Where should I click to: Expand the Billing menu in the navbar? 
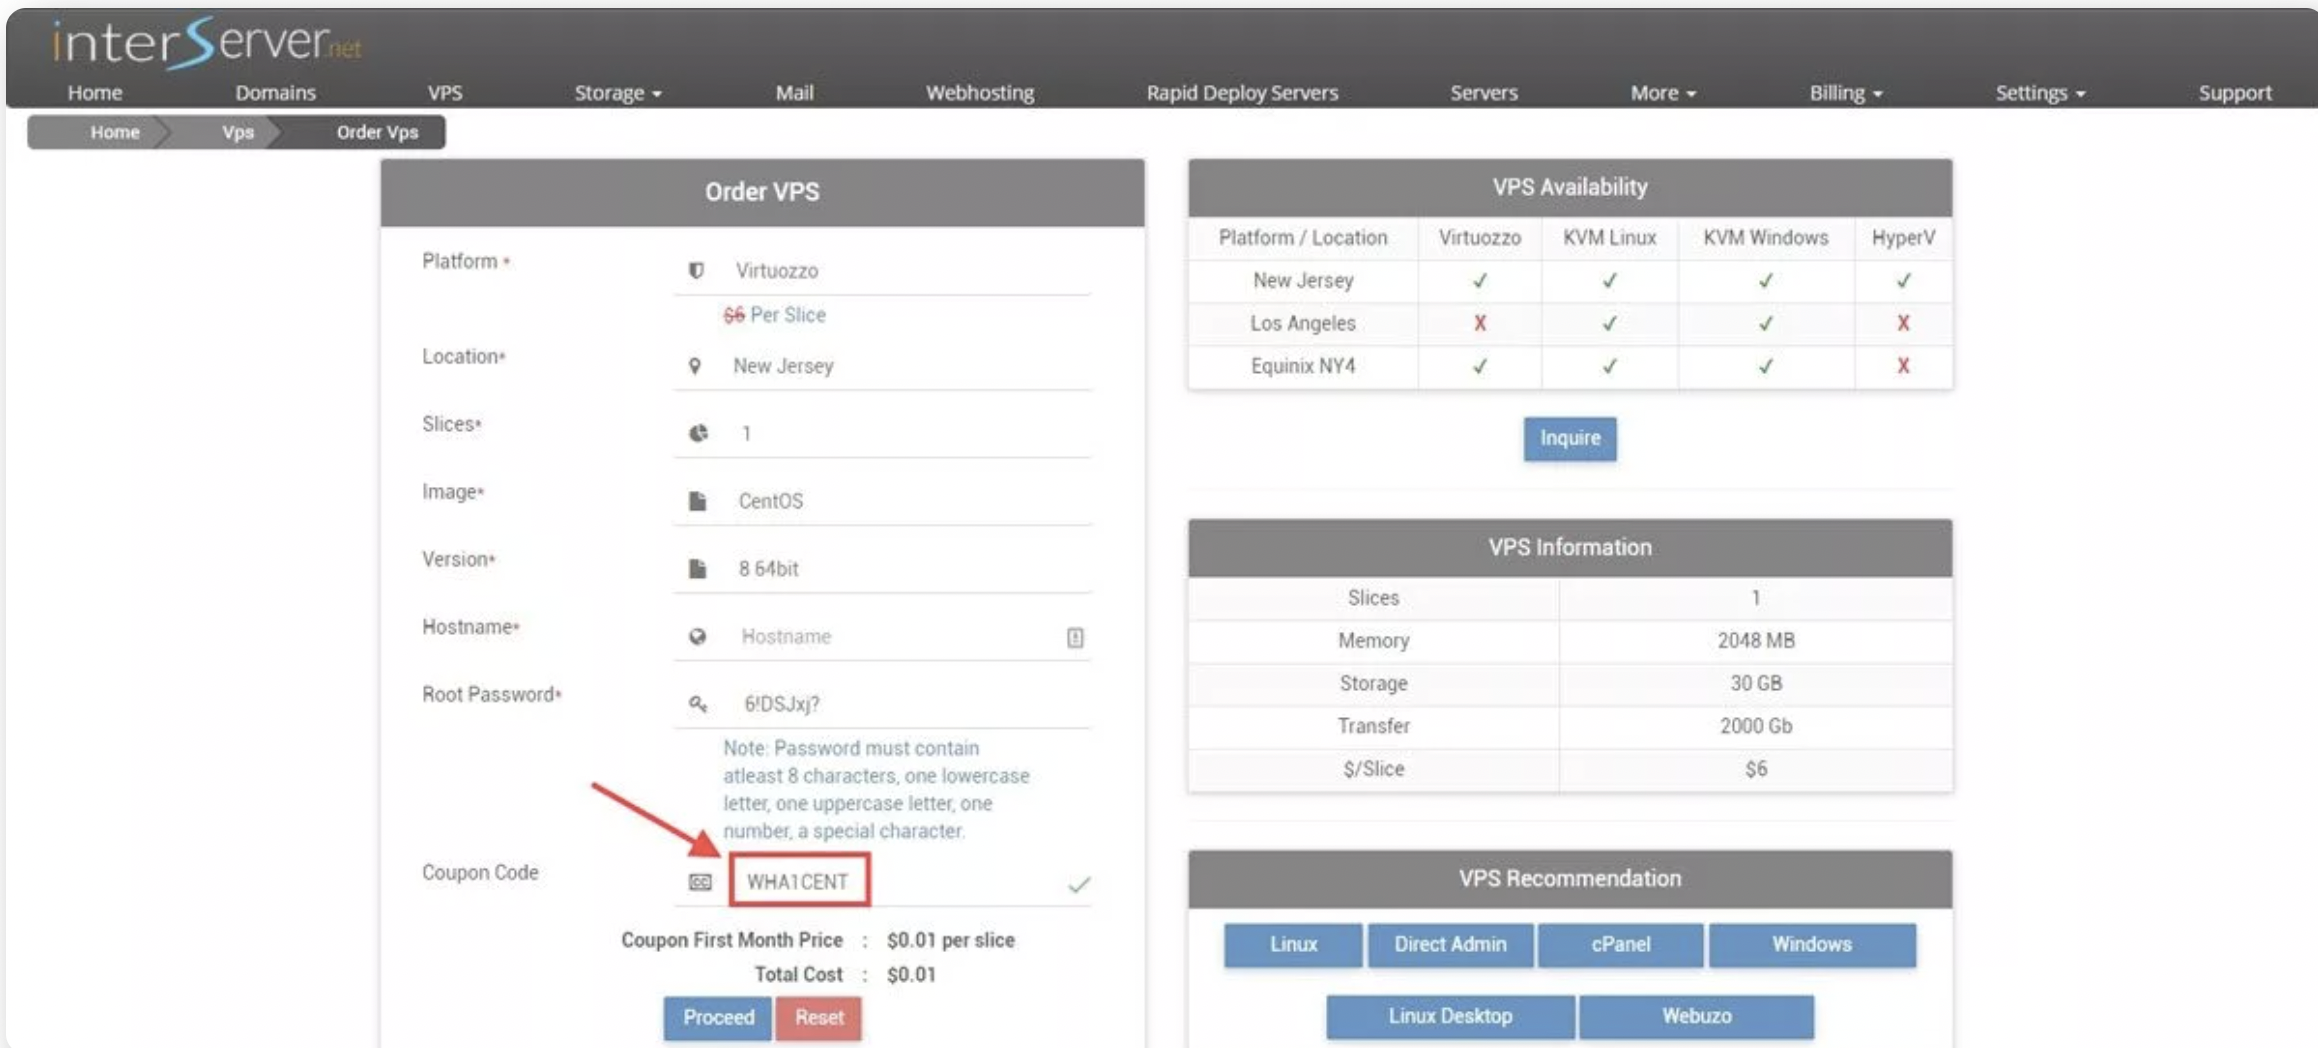(1846, 93)
